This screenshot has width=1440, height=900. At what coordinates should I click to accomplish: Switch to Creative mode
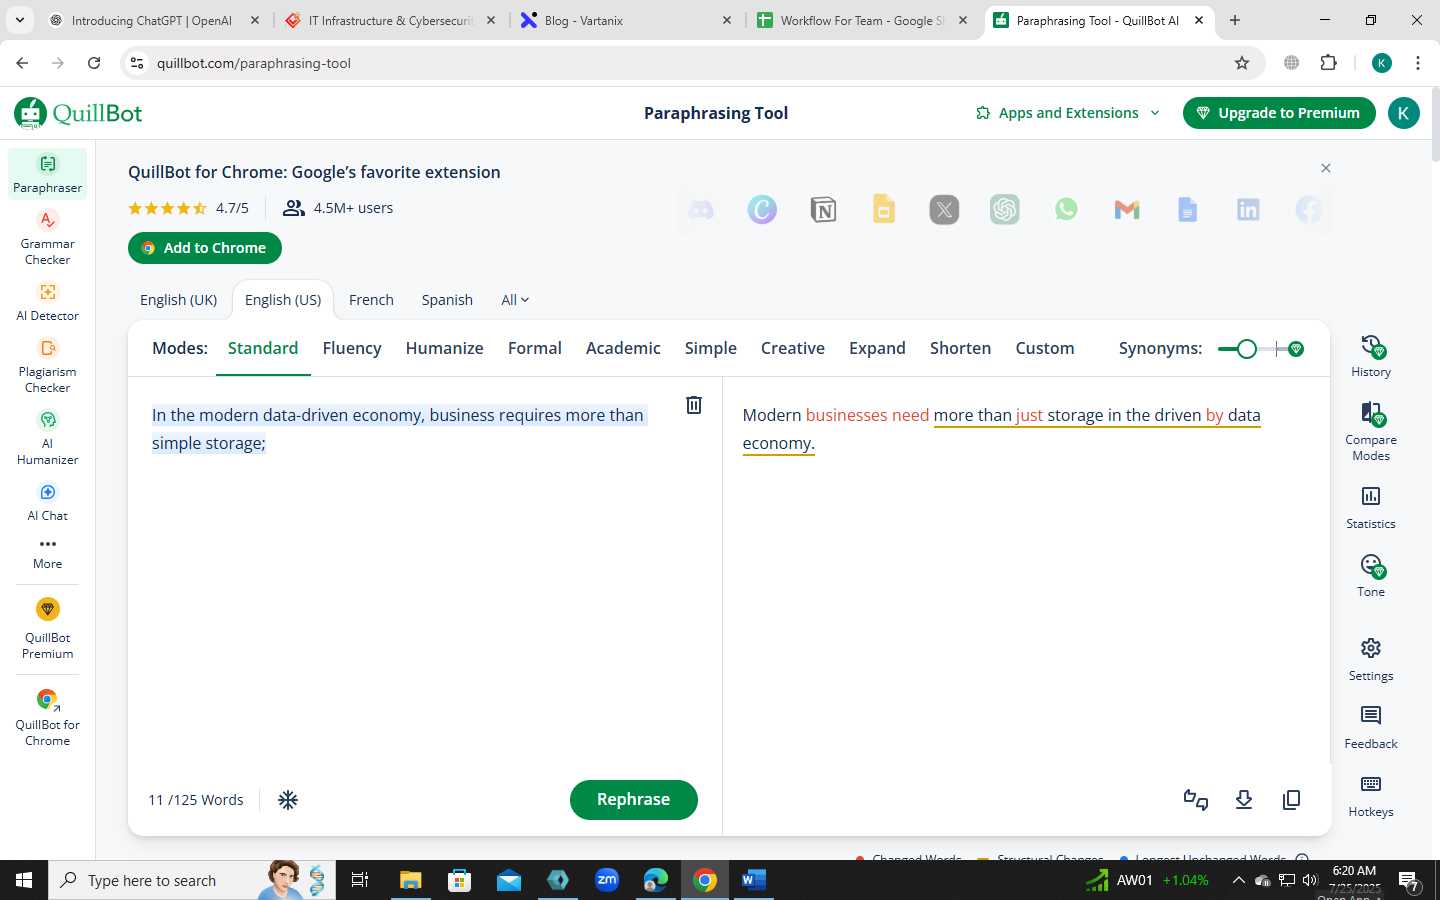(x=792, y=348)
